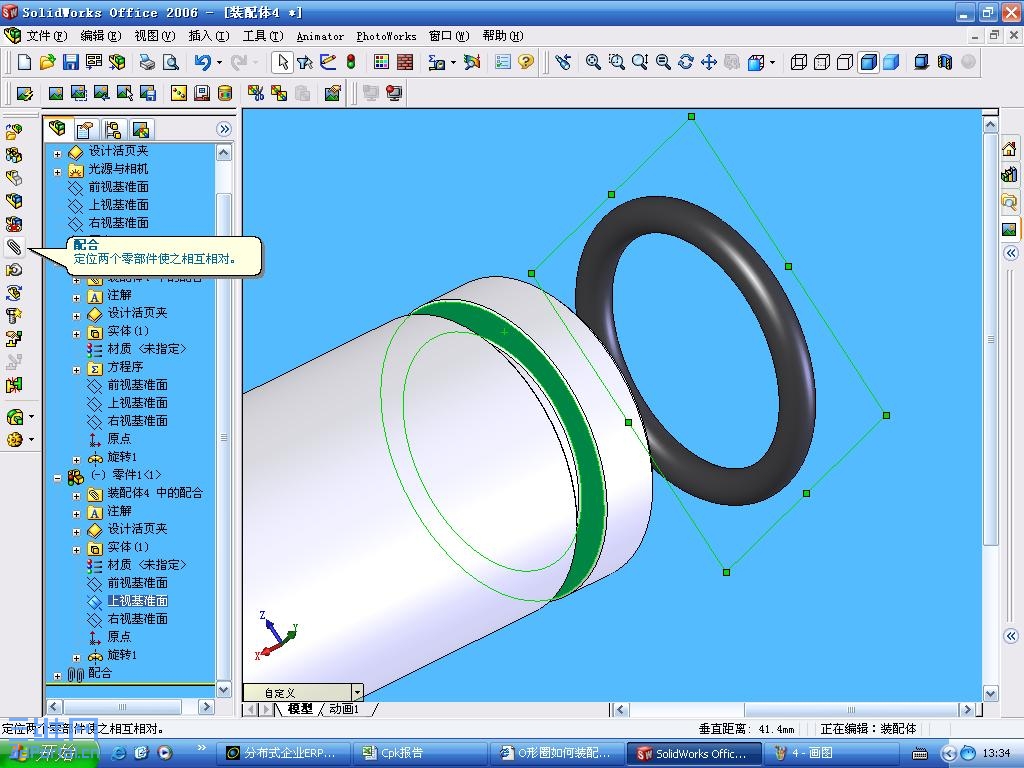Open the 文件(F) menu
The width and height of the screenshot is (1024, 768).
click(x=46, y=36)
